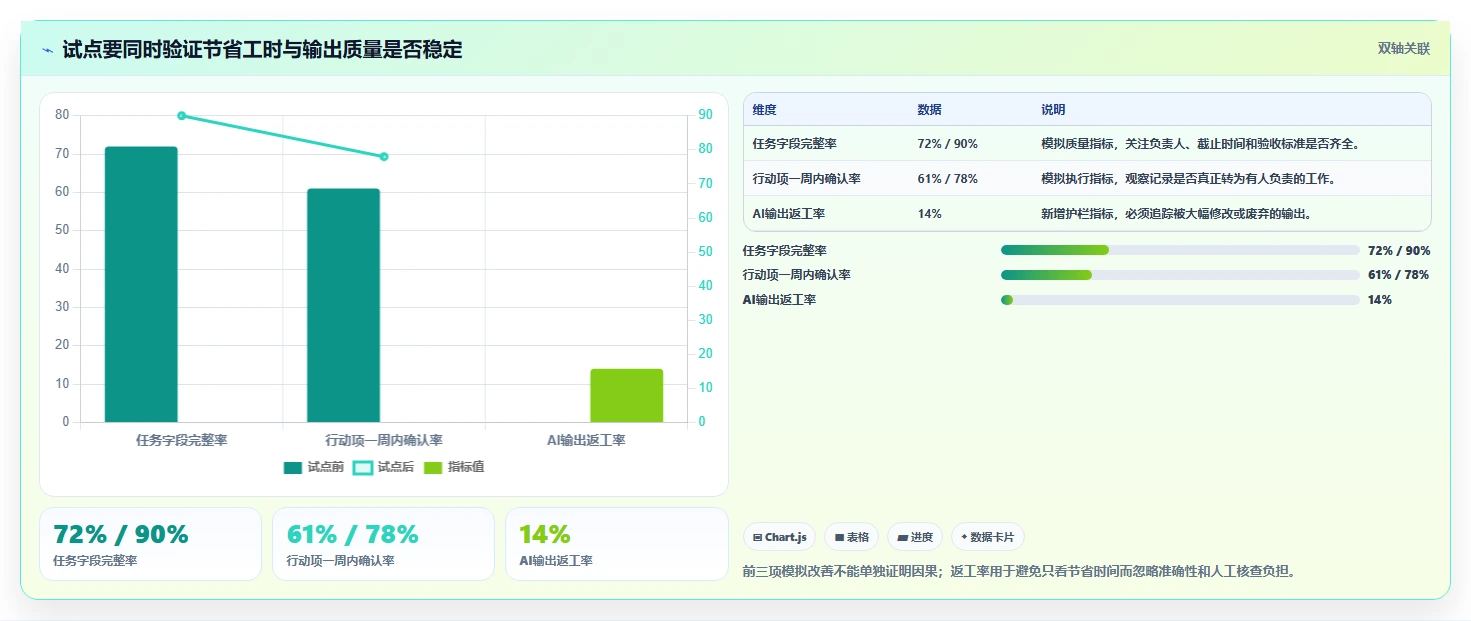Click the line point at 78 over 行动项一周内确认率
Viewport: 1471px width, 621px height.
(384, 157)
